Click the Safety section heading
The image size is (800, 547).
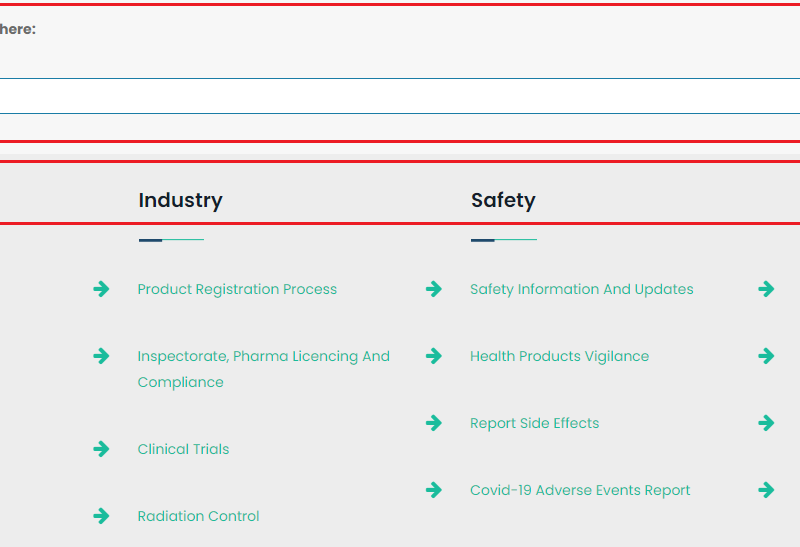(503, 200)
